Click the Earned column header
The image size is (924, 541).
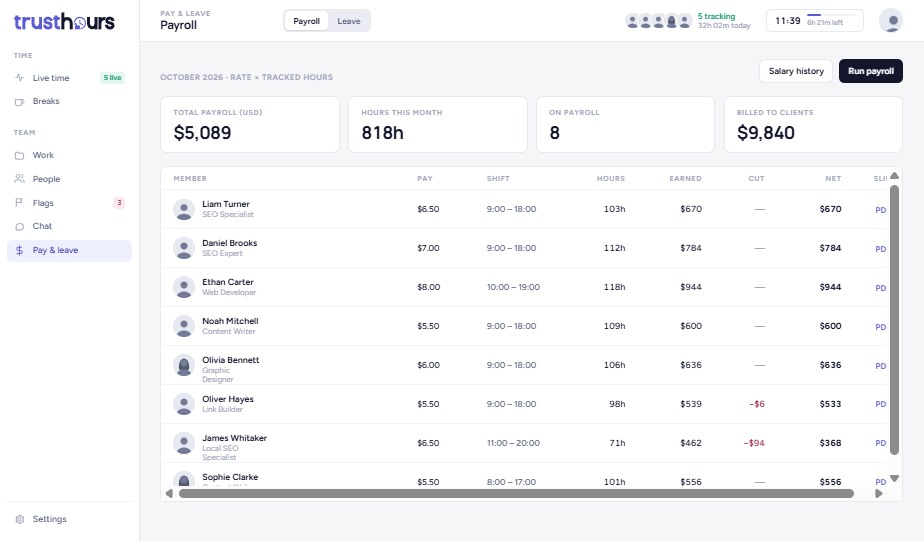coord(685,179)
